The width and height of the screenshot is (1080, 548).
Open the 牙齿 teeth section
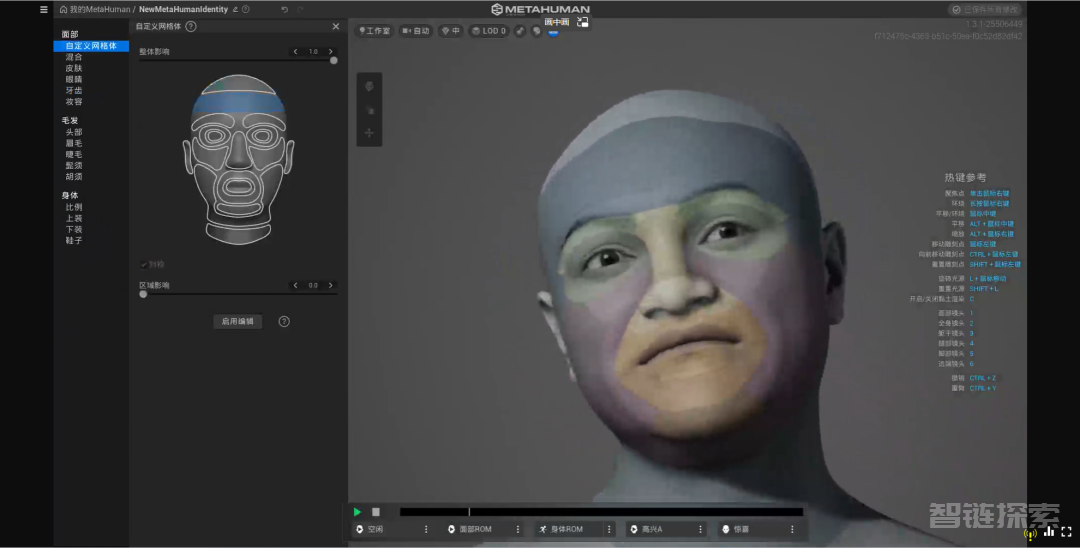coord(74,90)
